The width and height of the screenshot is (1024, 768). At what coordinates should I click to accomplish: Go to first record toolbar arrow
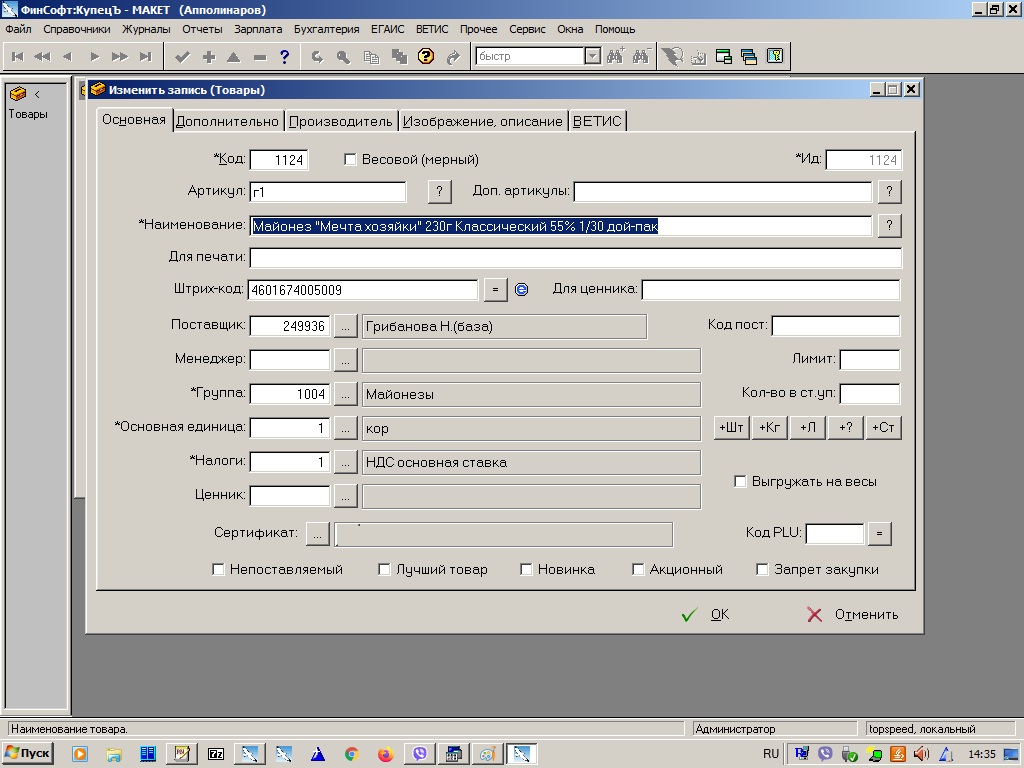coord(18,57)
